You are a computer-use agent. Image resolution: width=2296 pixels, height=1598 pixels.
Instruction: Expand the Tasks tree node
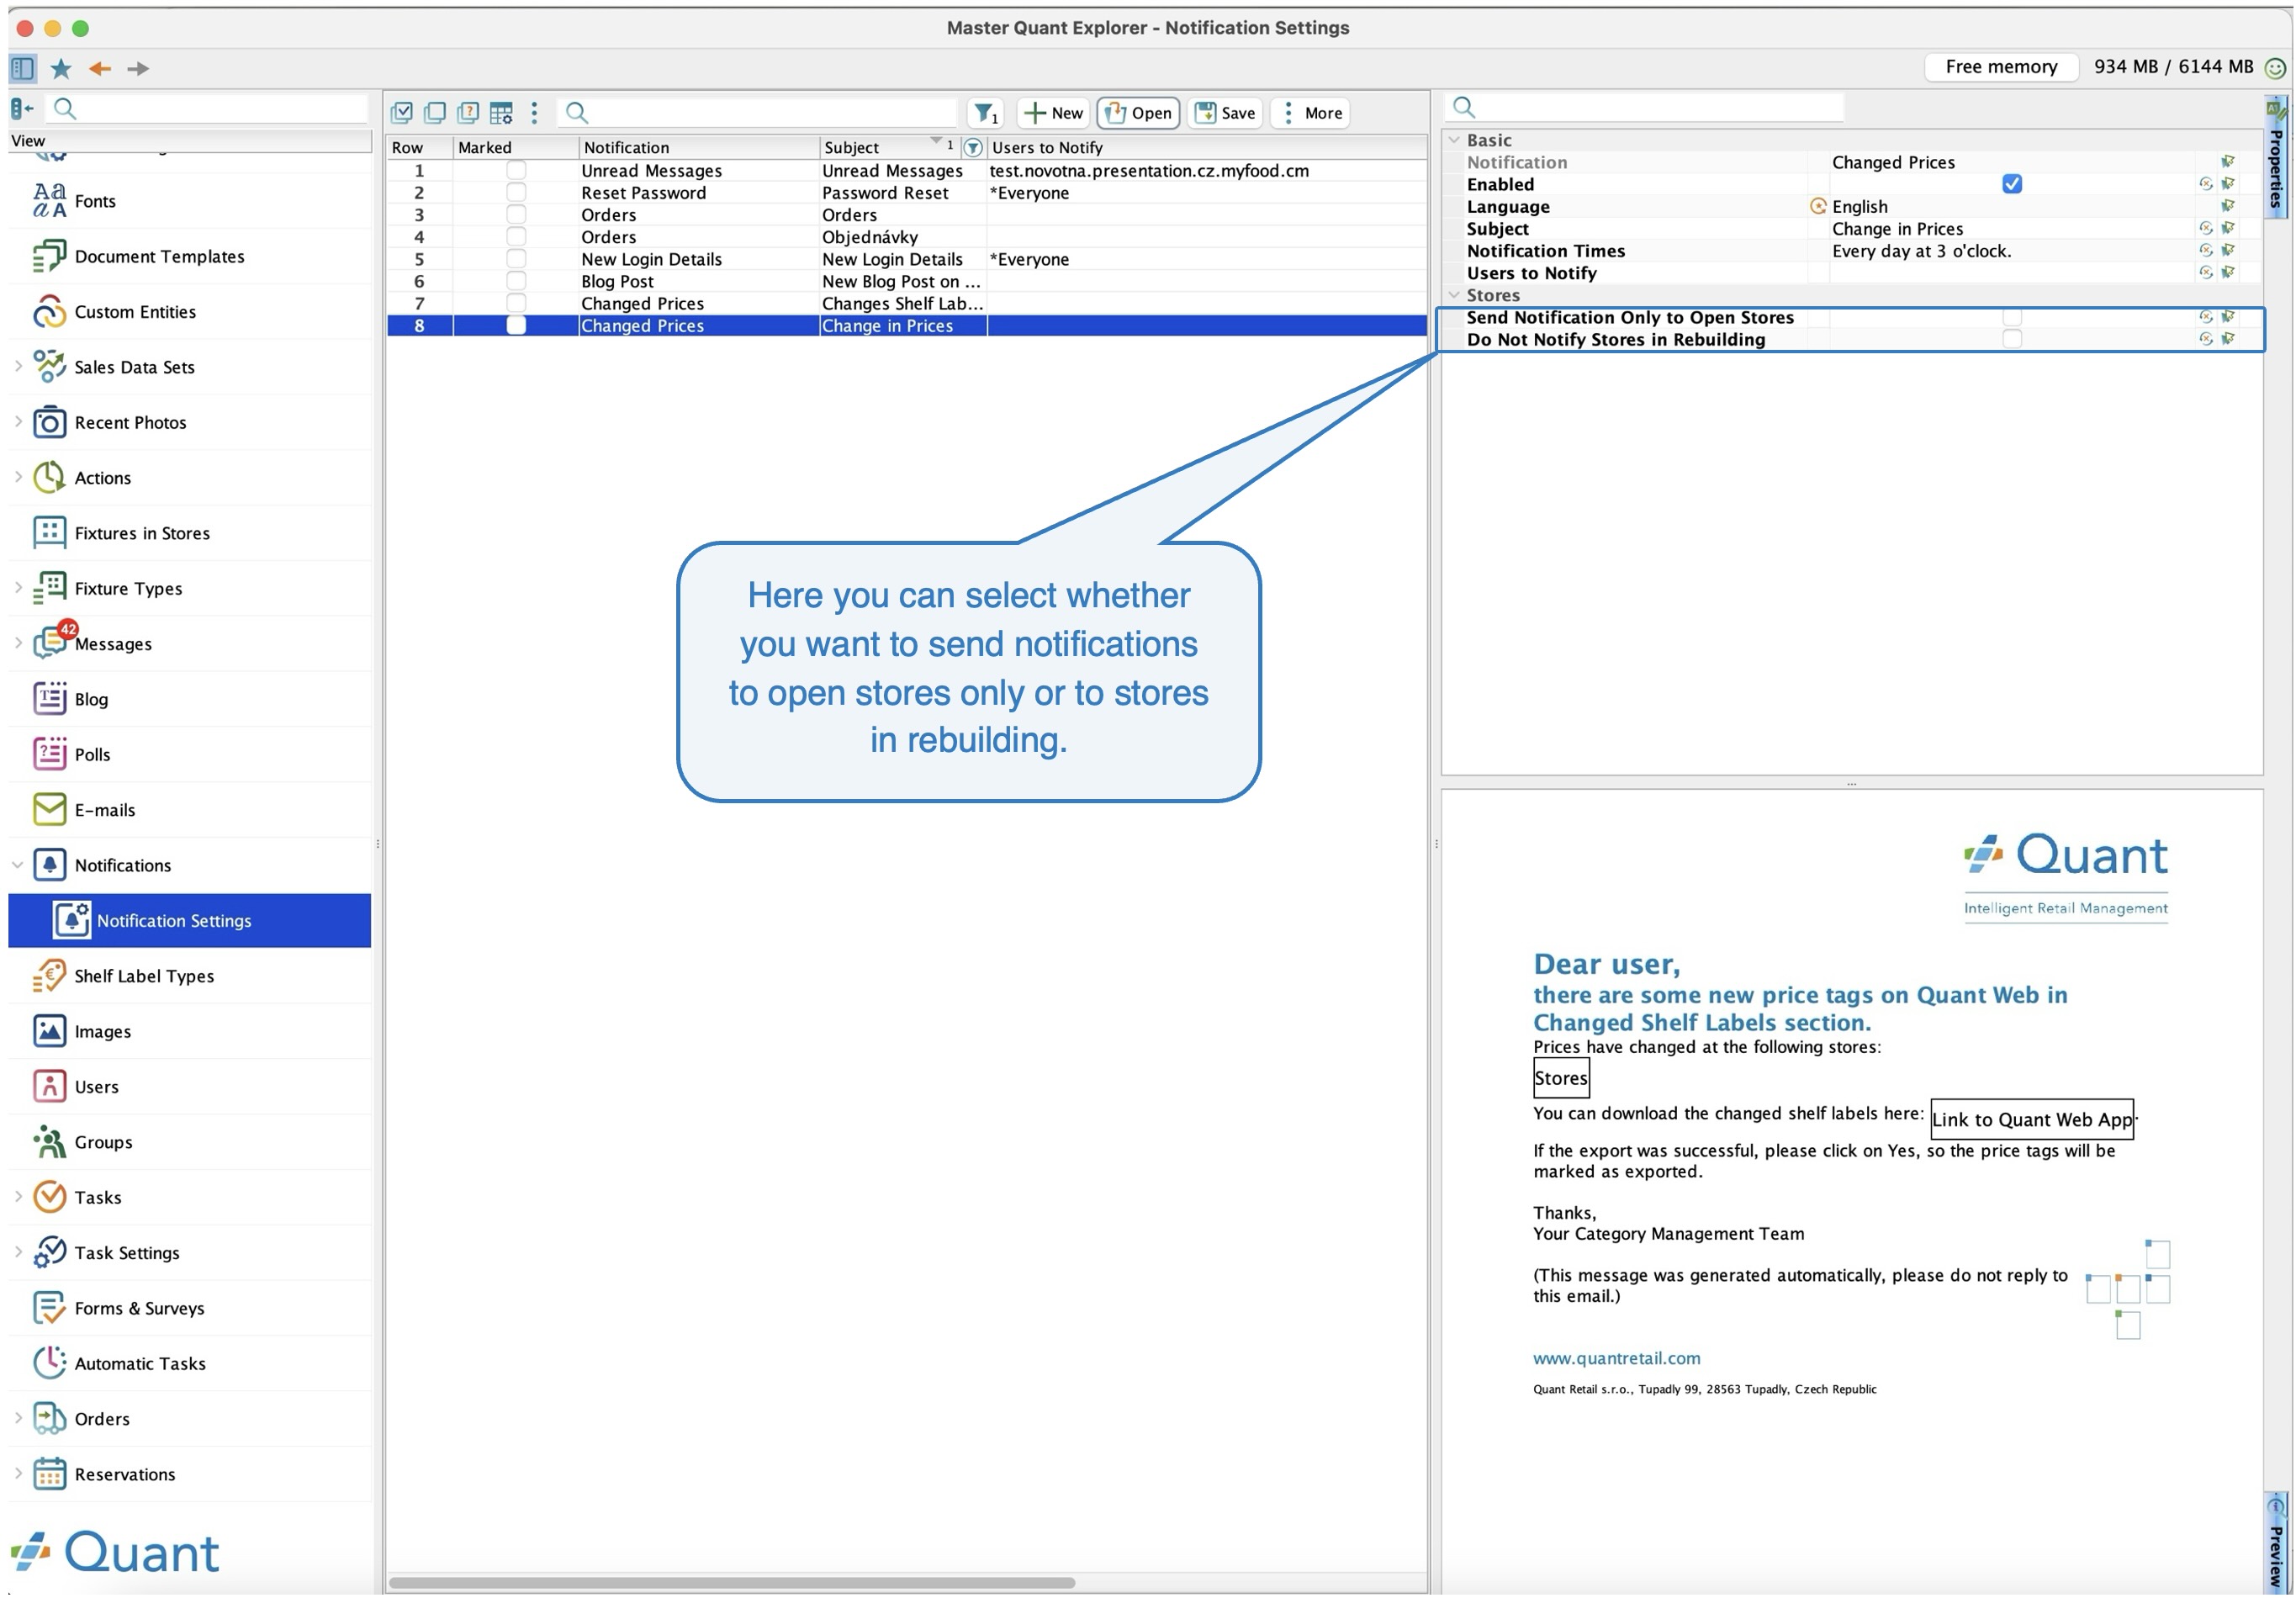18,1197
